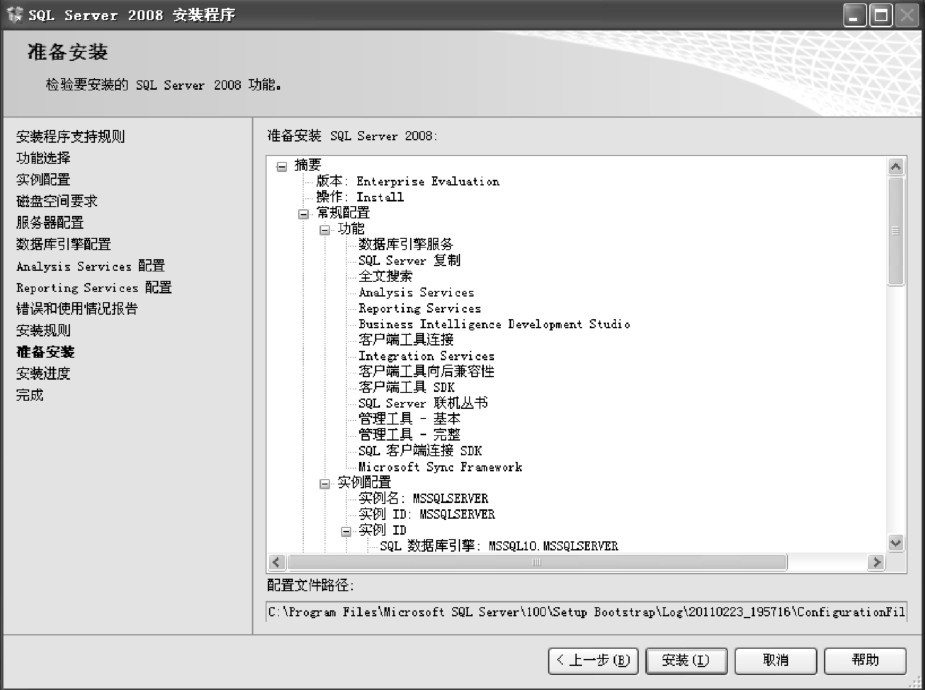Select tree row 操作: Install

point(360,197)
